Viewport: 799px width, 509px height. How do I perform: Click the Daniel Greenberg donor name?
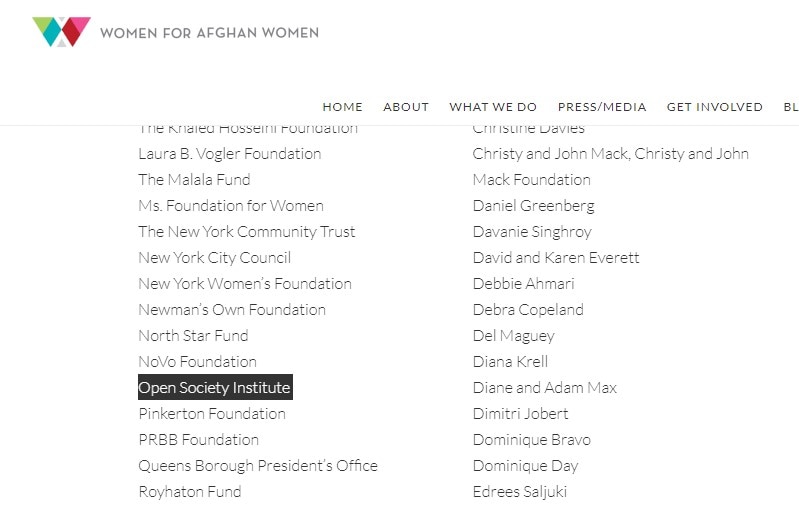[534, 206]
